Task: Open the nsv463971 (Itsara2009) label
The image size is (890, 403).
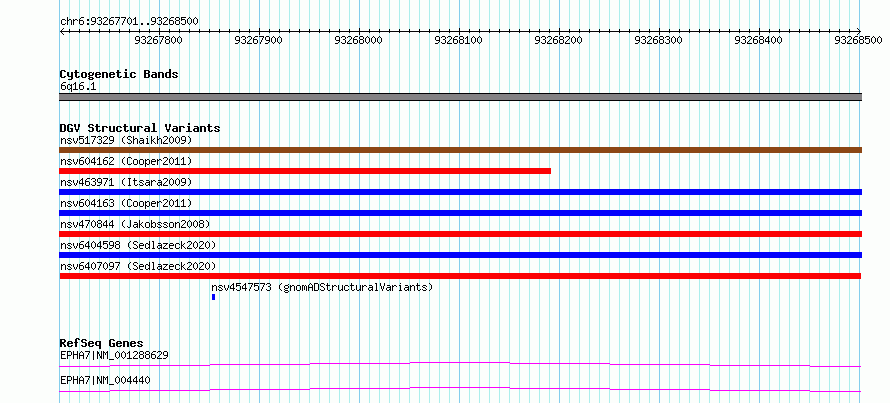Action: (x=126, y=182)
